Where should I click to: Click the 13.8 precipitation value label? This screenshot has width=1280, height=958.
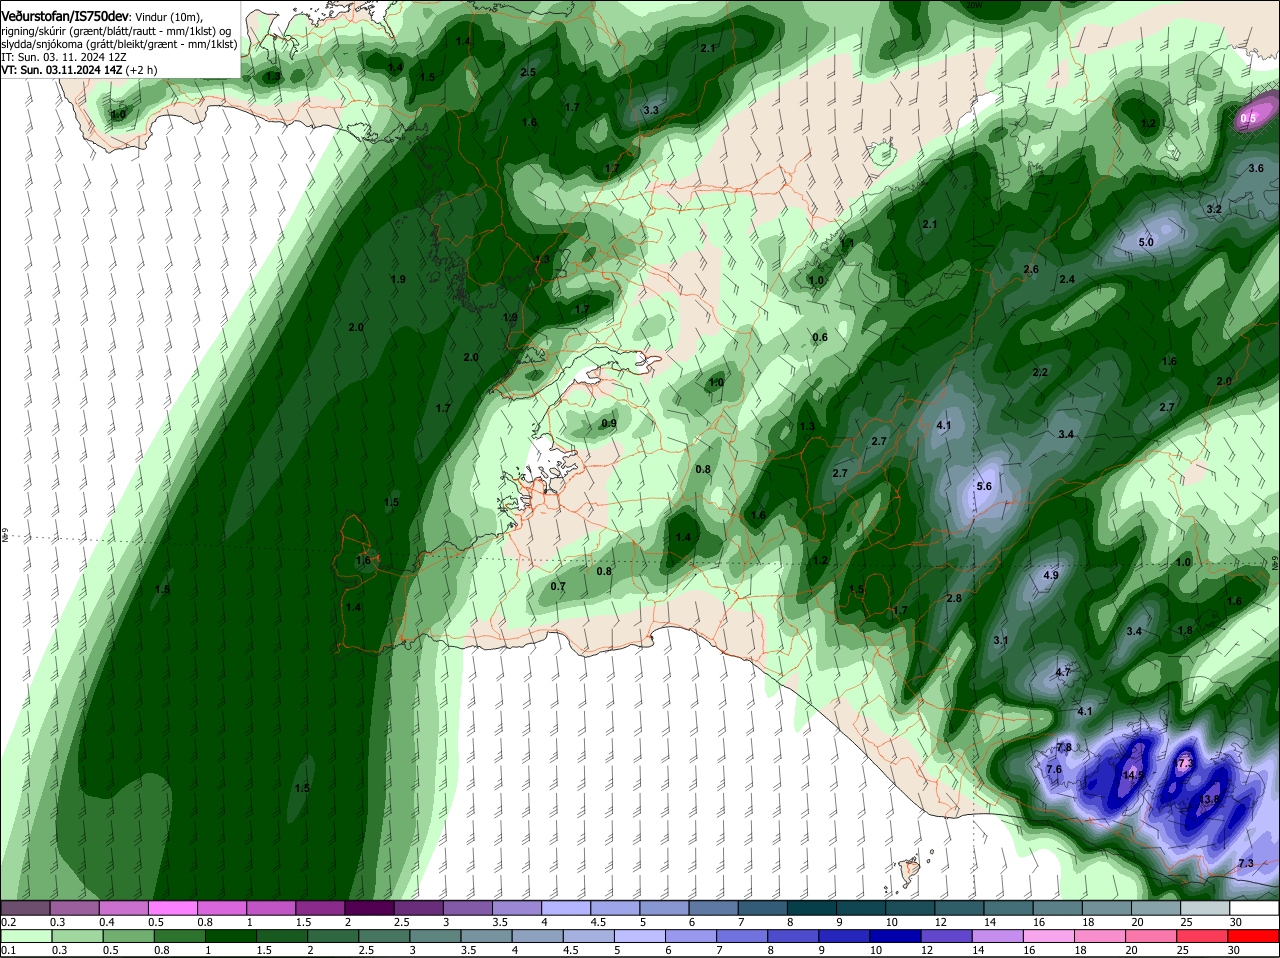click(1210, 800)
